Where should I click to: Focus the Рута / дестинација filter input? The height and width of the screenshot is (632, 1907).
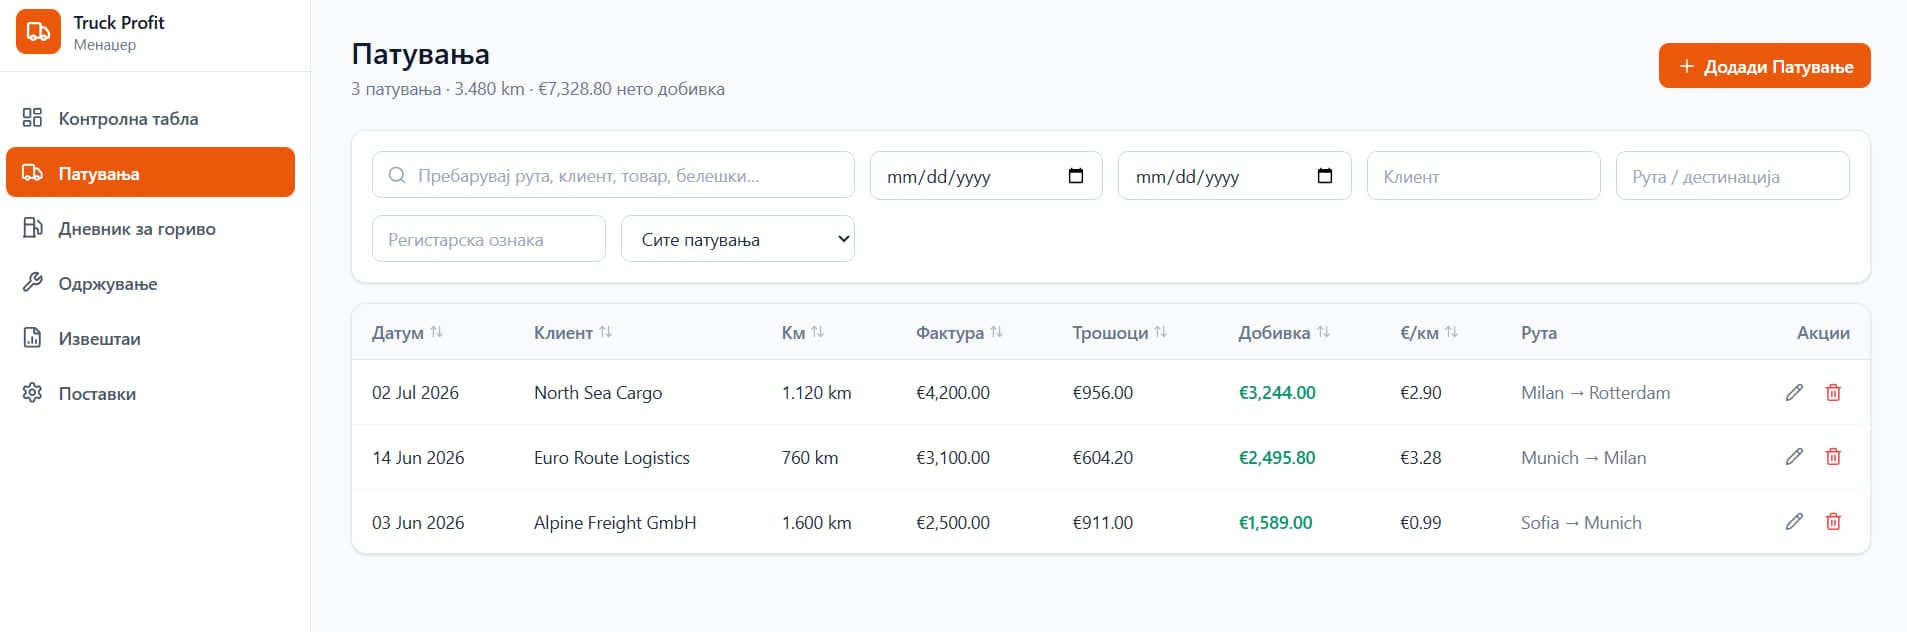1732,176
